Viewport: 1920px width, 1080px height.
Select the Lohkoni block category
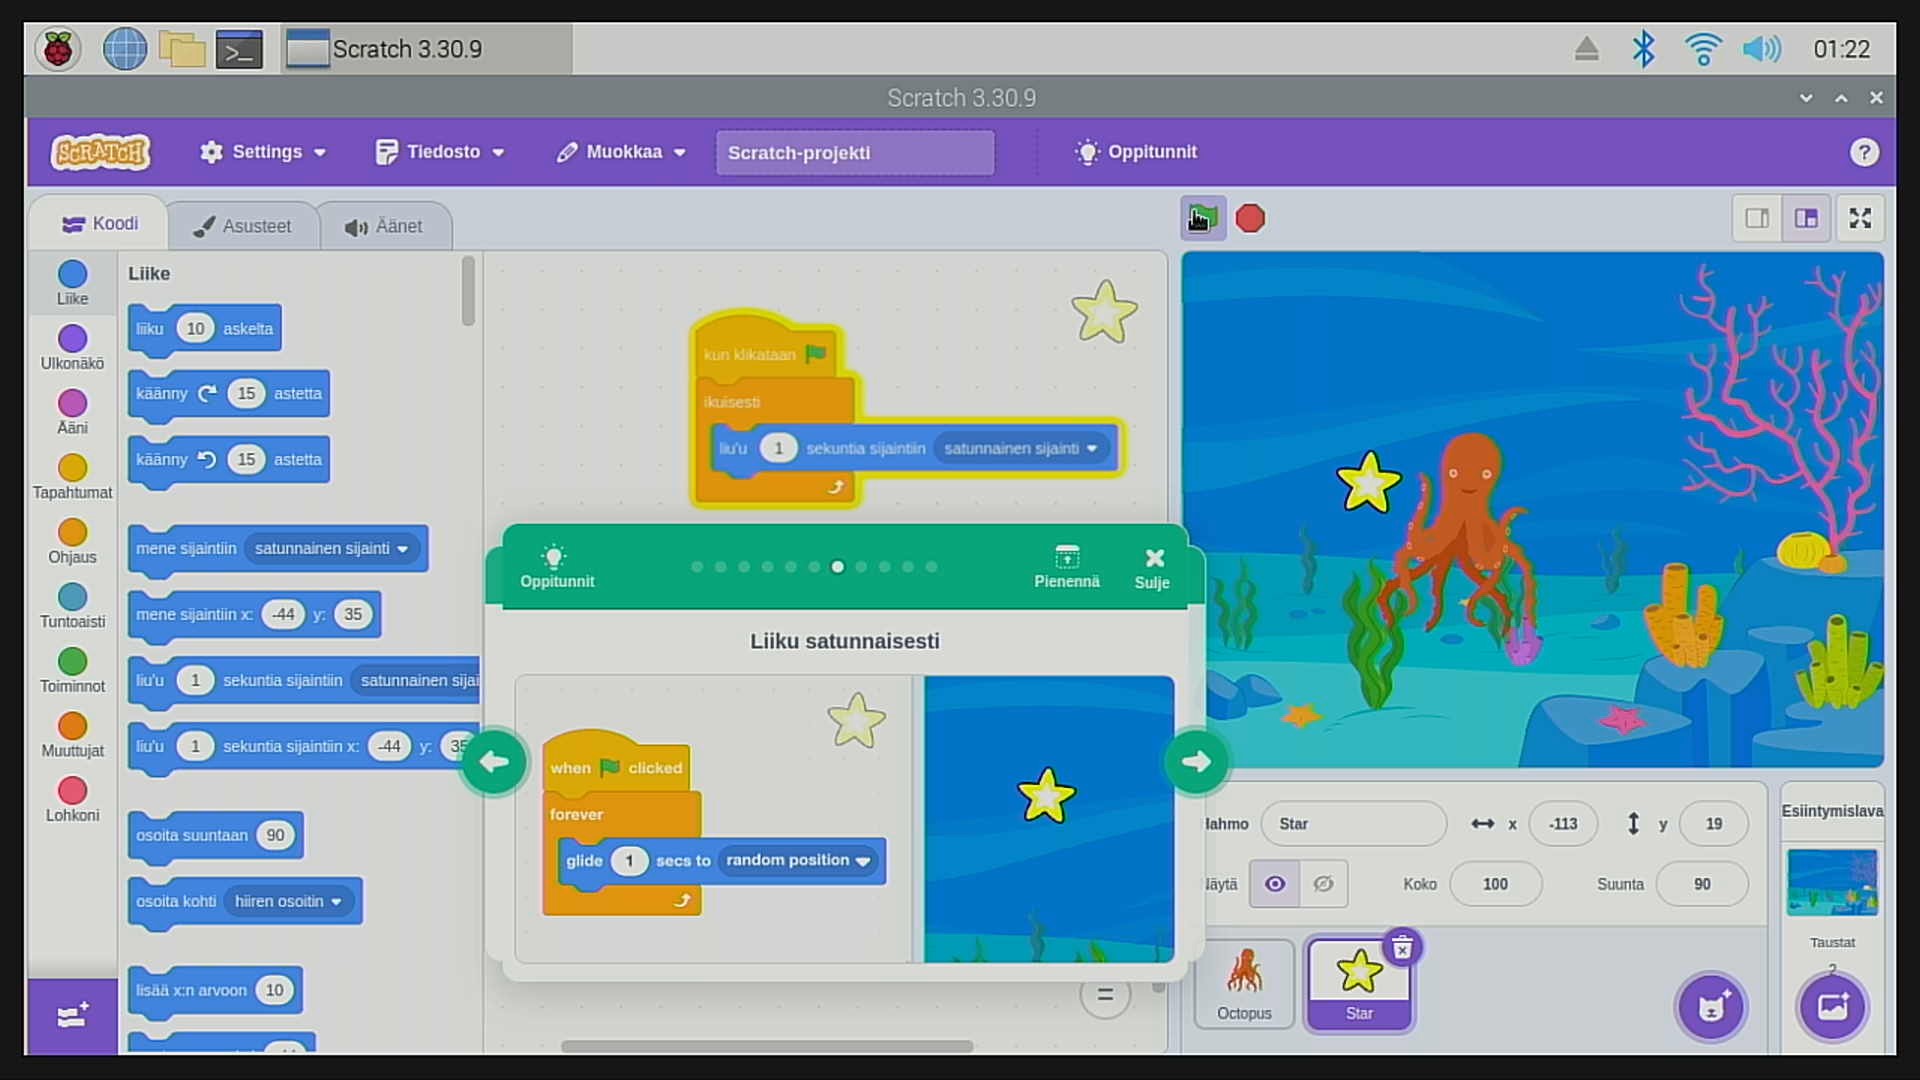pyautogui.click(x=72, y=800)
